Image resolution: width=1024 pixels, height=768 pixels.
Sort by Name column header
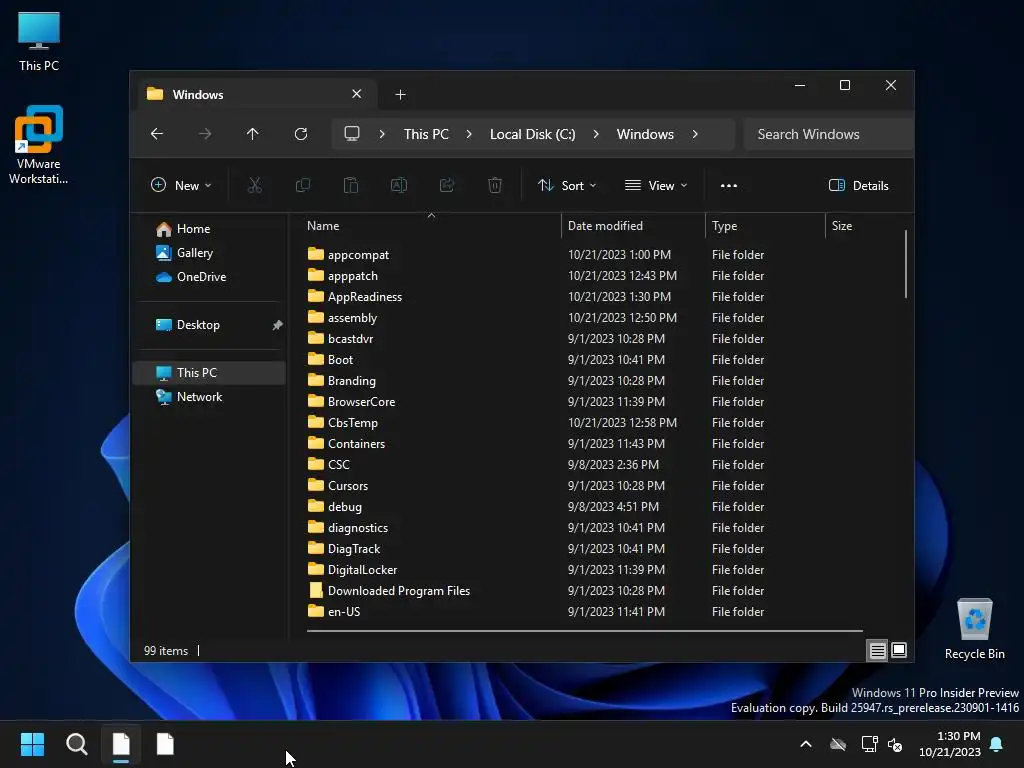(x=431, y=226)
